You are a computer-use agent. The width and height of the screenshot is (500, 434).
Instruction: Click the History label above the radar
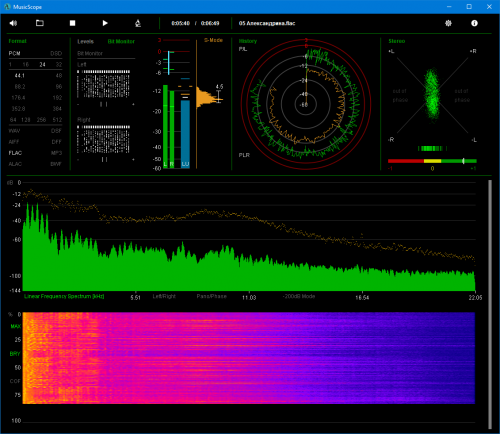[x=248, y=41]
